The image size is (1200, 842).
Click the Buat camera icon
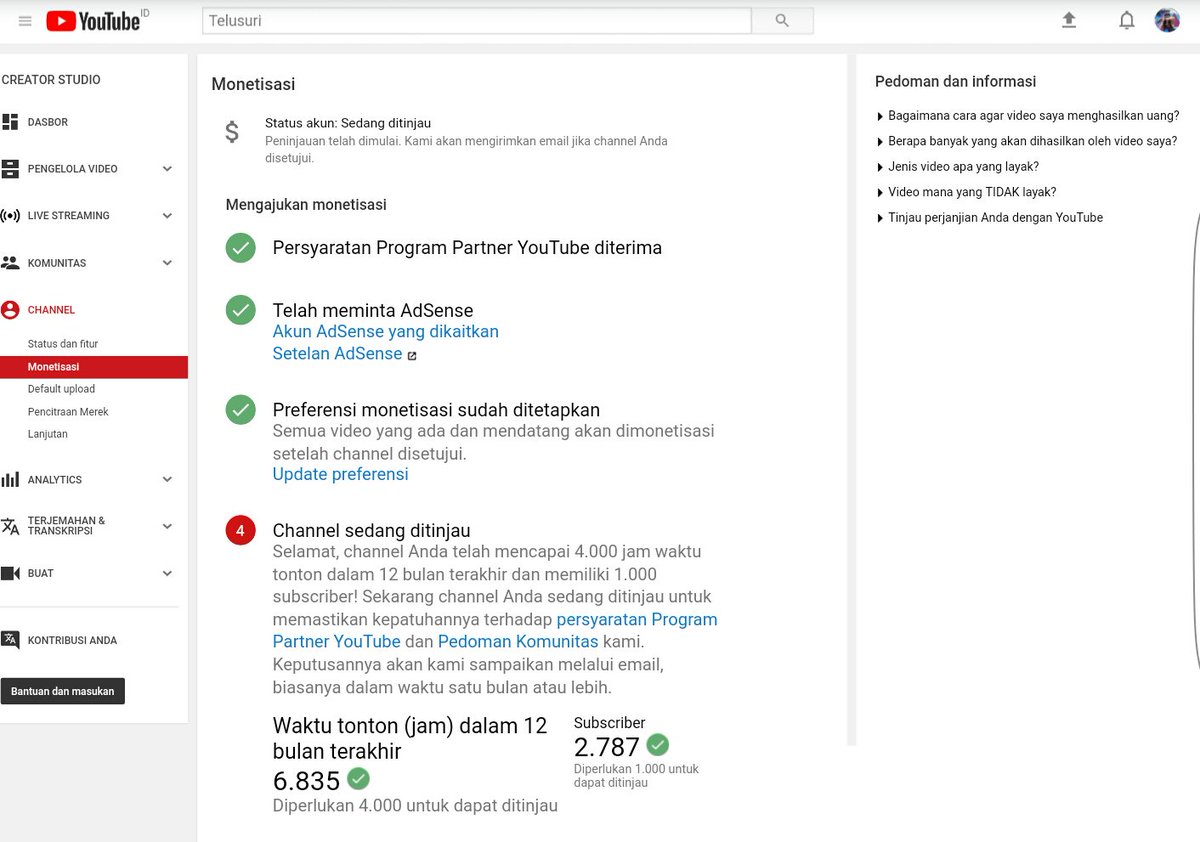pyautogui.click(x=10, y=573)
